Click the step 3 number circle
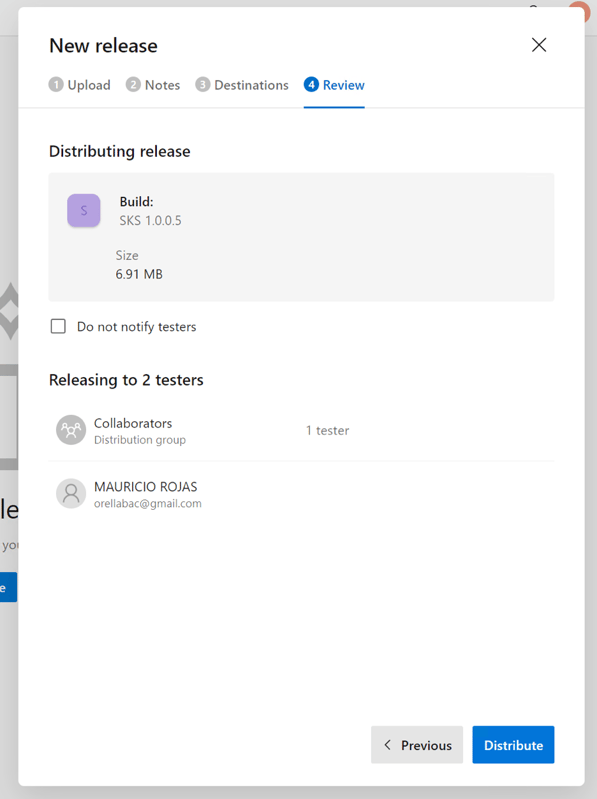This screenshot has height=799, width=597. (203, 85)
